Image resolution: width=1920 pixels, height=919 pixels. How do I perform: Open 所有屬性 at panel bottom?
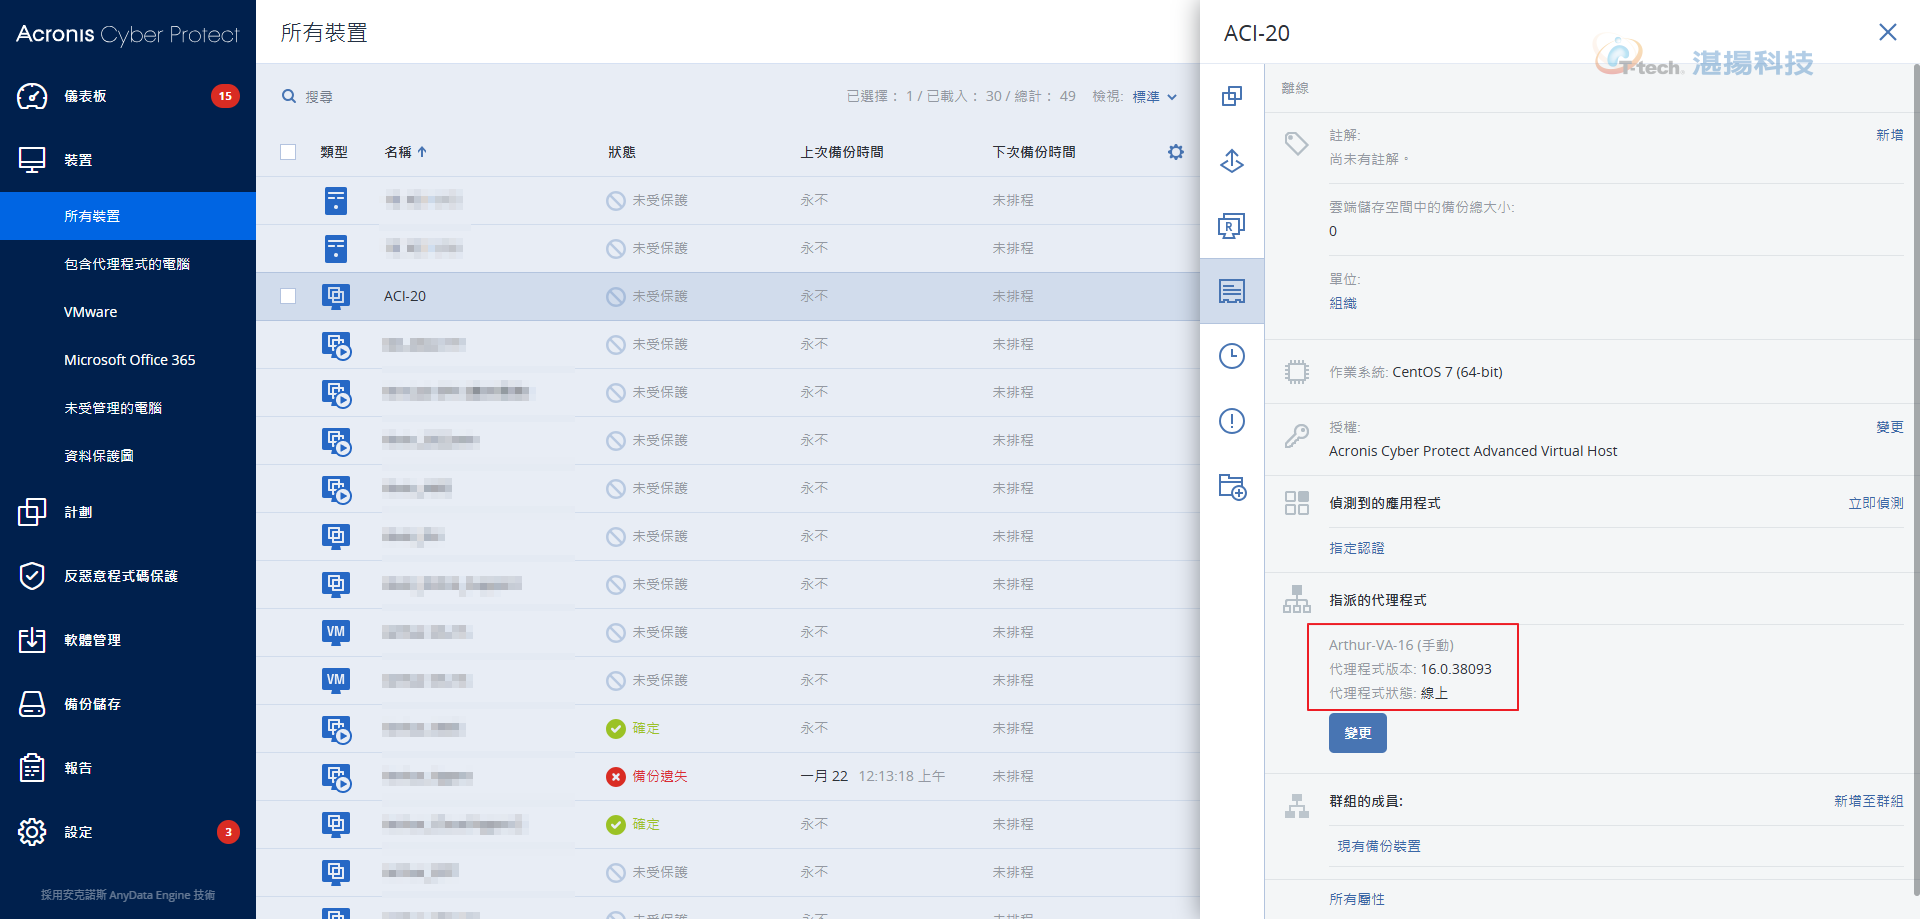coord(1357,899)
